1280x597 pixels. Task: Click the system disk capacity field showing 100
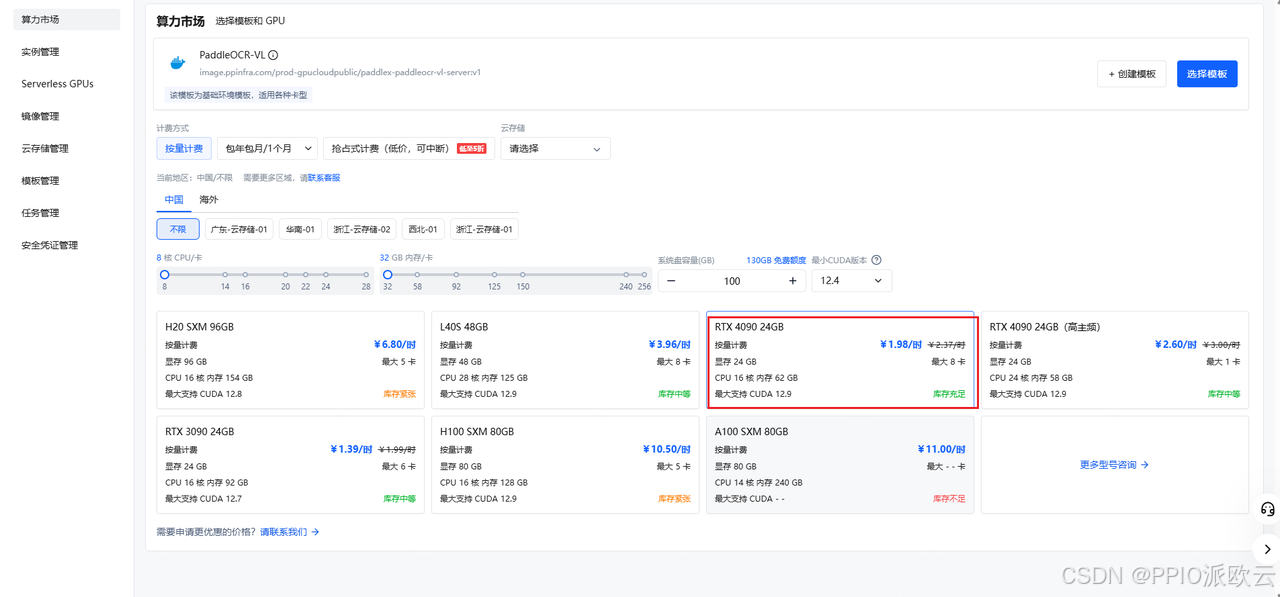pos(732,281)
